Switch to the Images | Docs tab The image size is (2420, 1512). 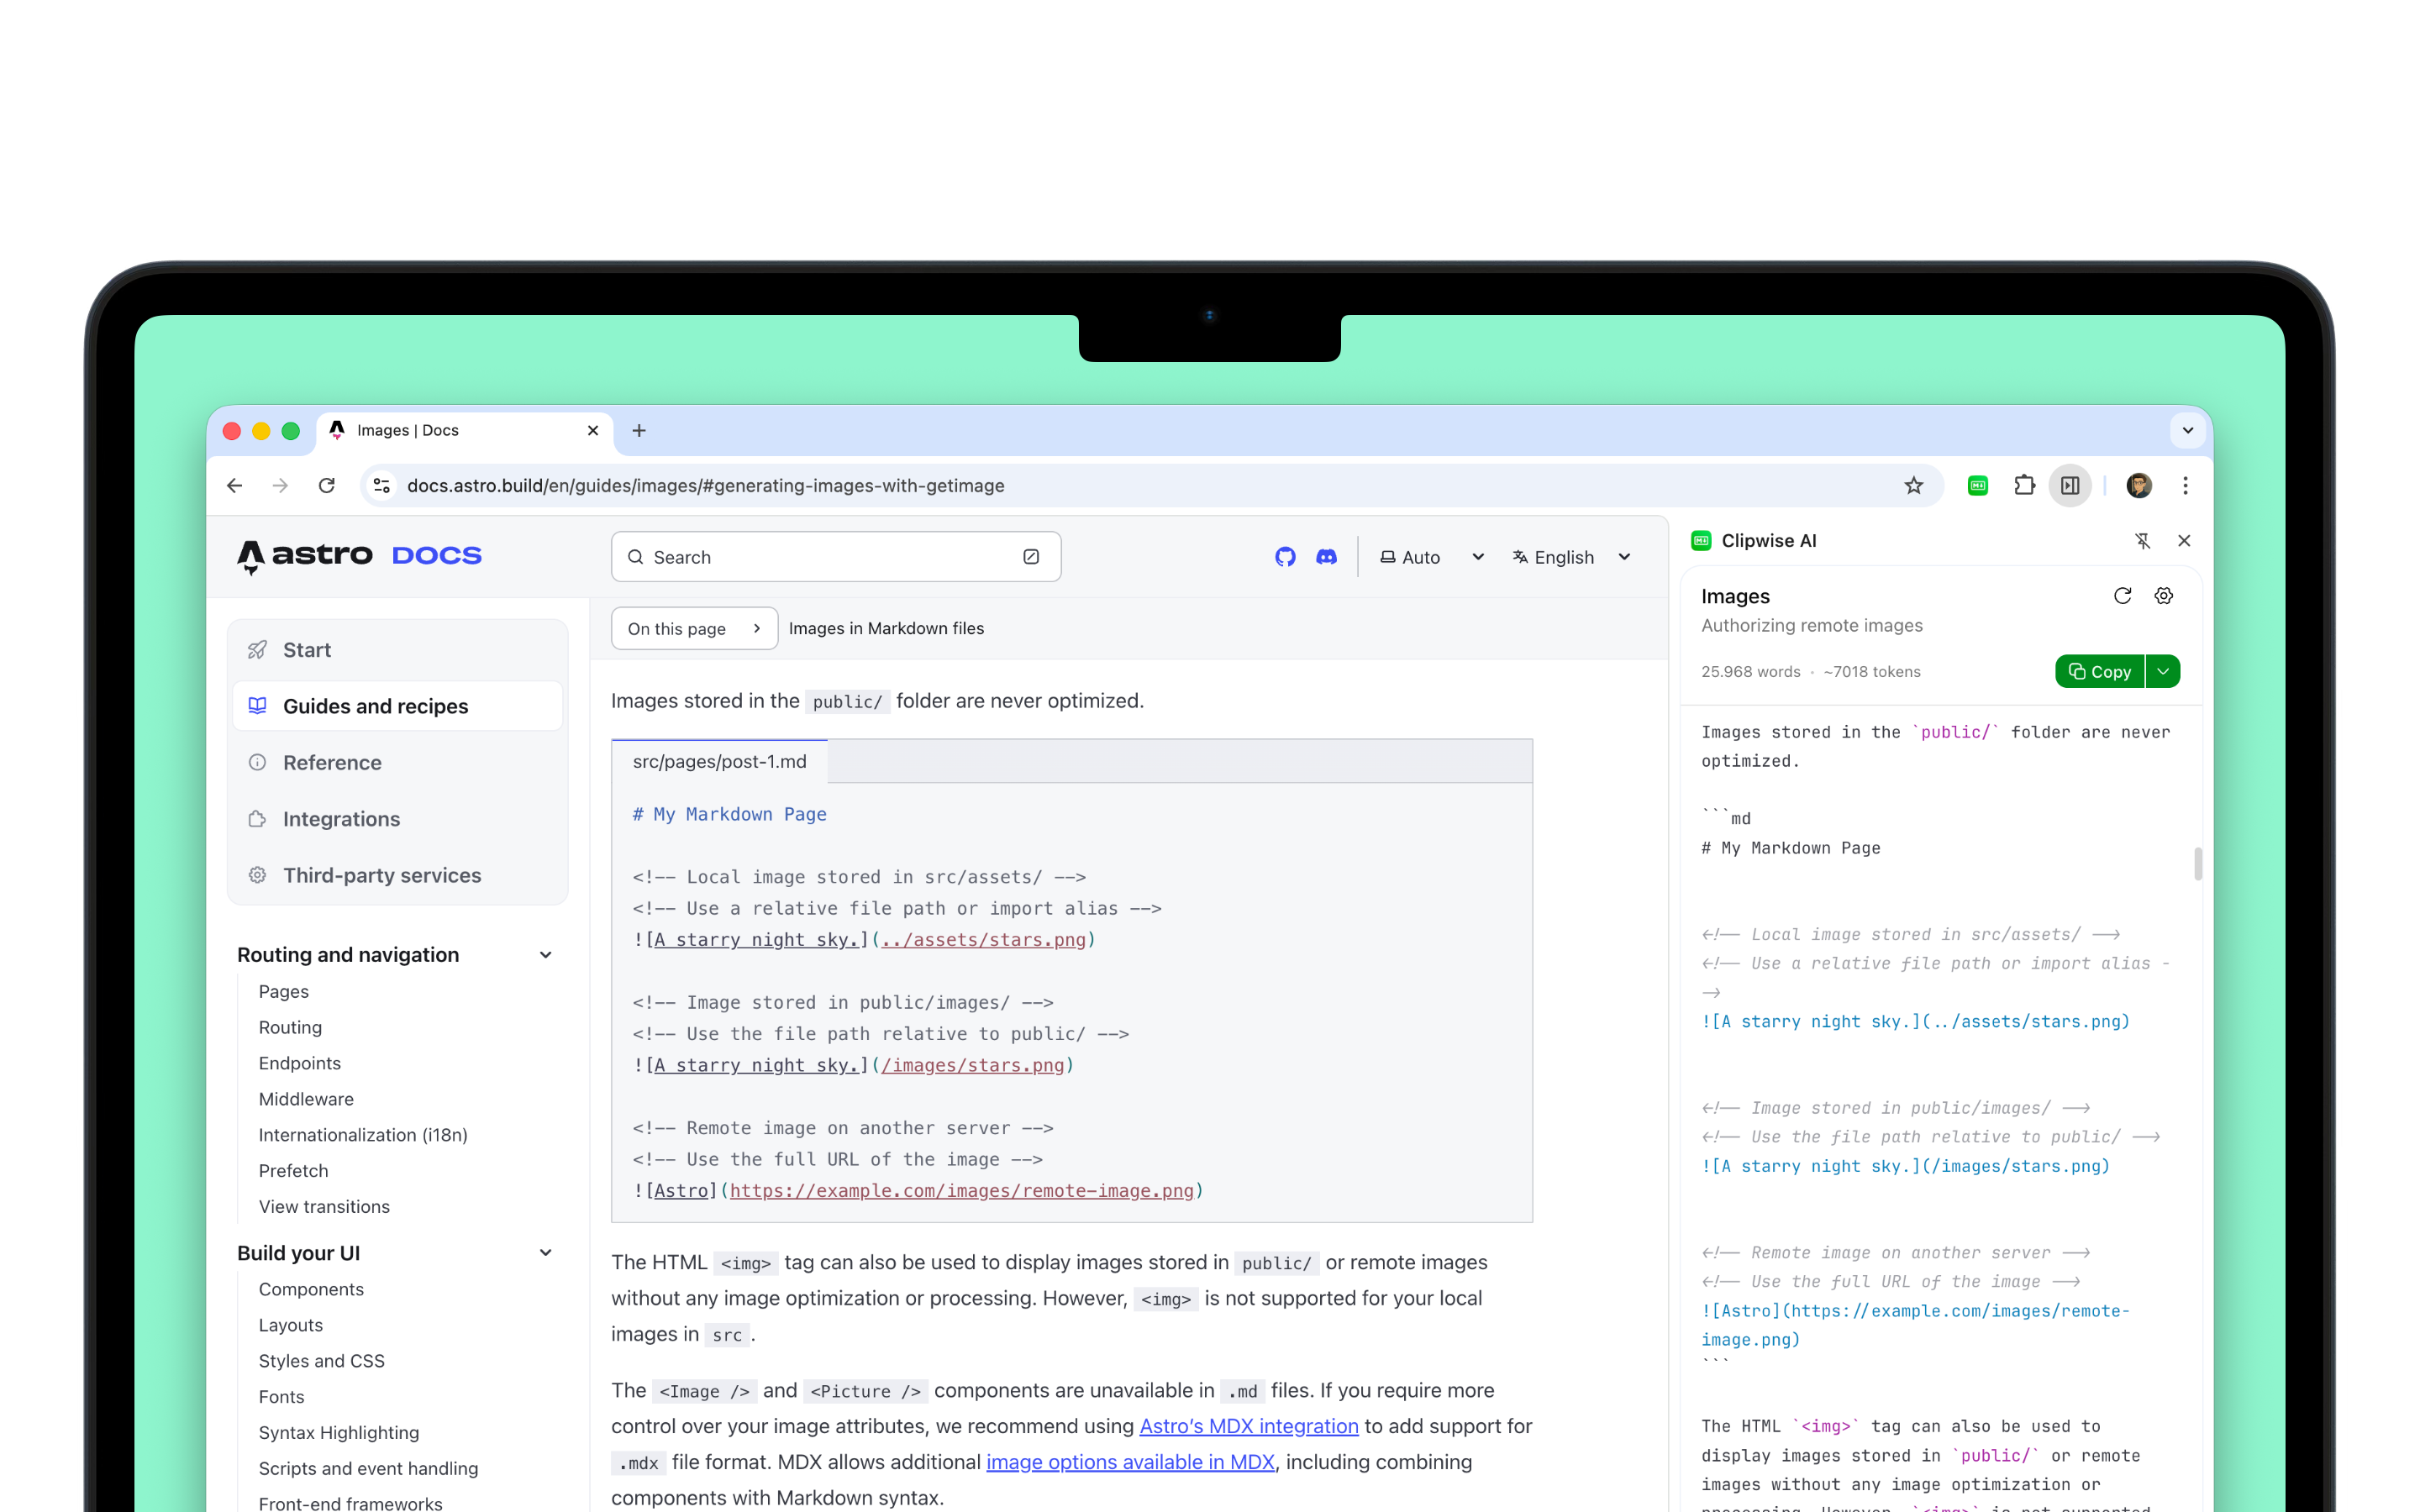(x=420, y=430)
